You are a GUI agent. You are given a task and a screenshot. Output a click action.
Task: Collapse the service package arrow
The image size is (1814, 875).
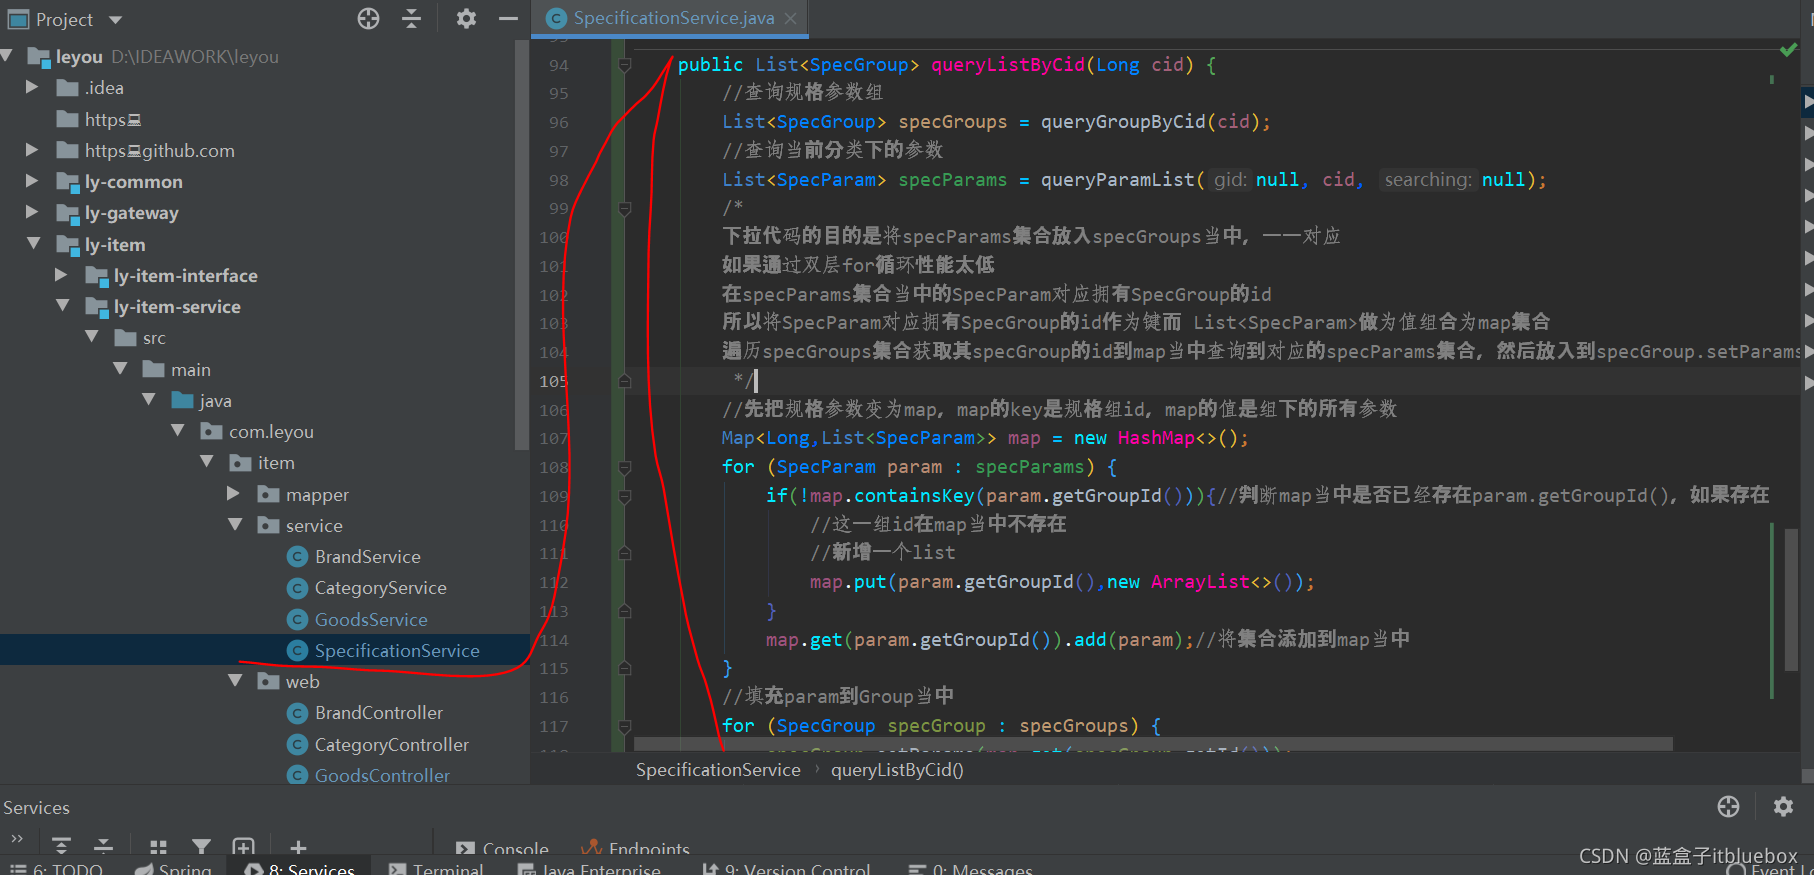[x=236, y=524]
